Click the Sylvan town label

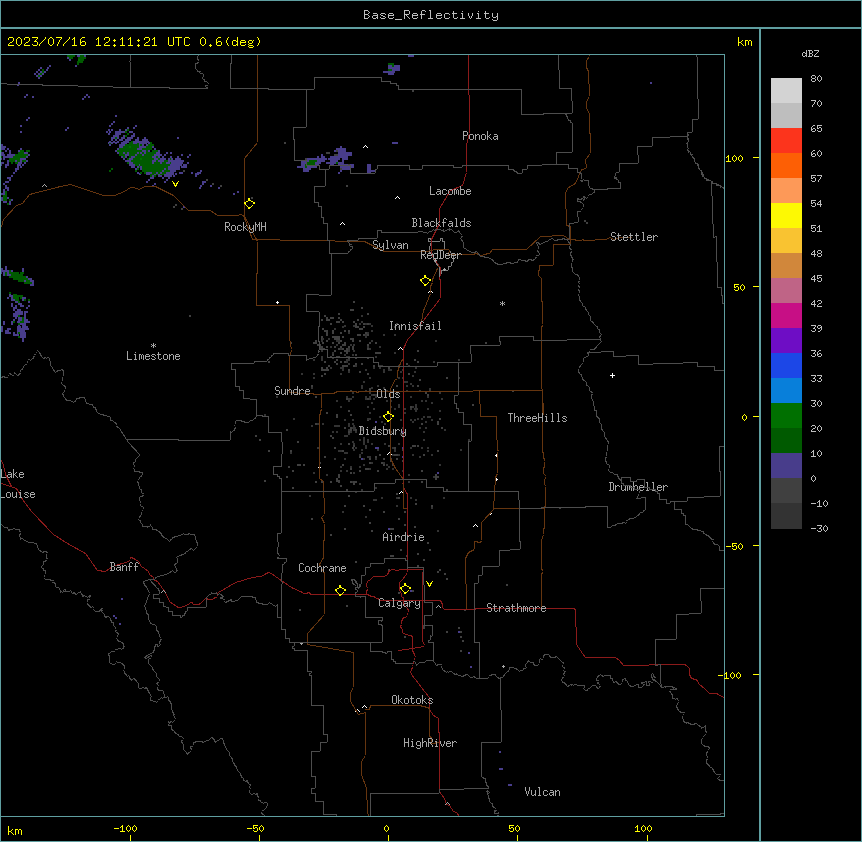coord(390,245)
